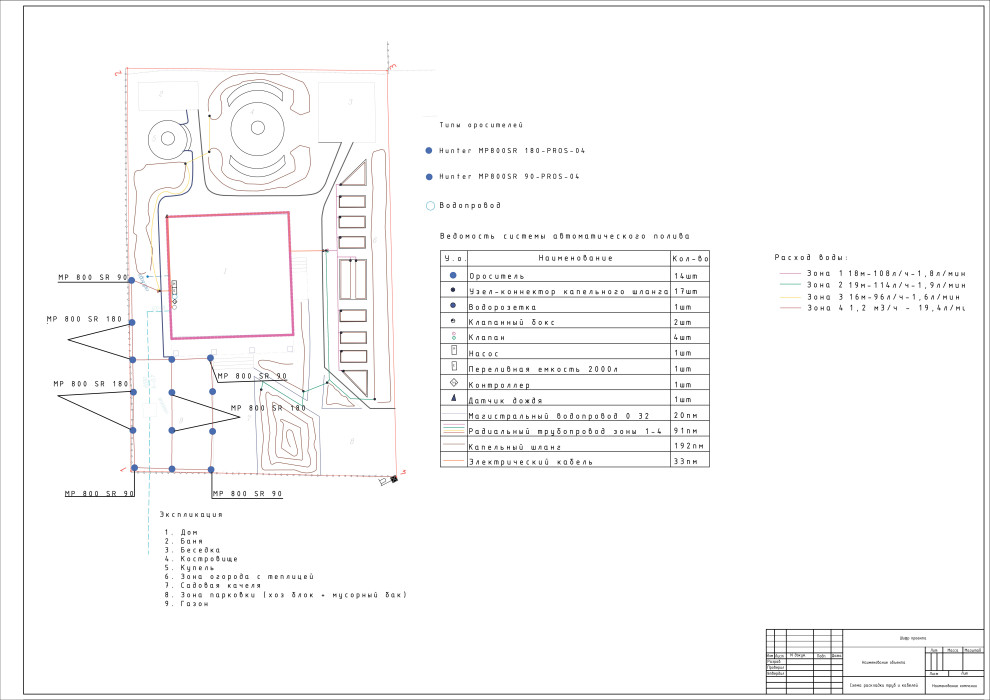Click the Насос pump symbol in legend table

pyautogui.click(x=453, y=353)
